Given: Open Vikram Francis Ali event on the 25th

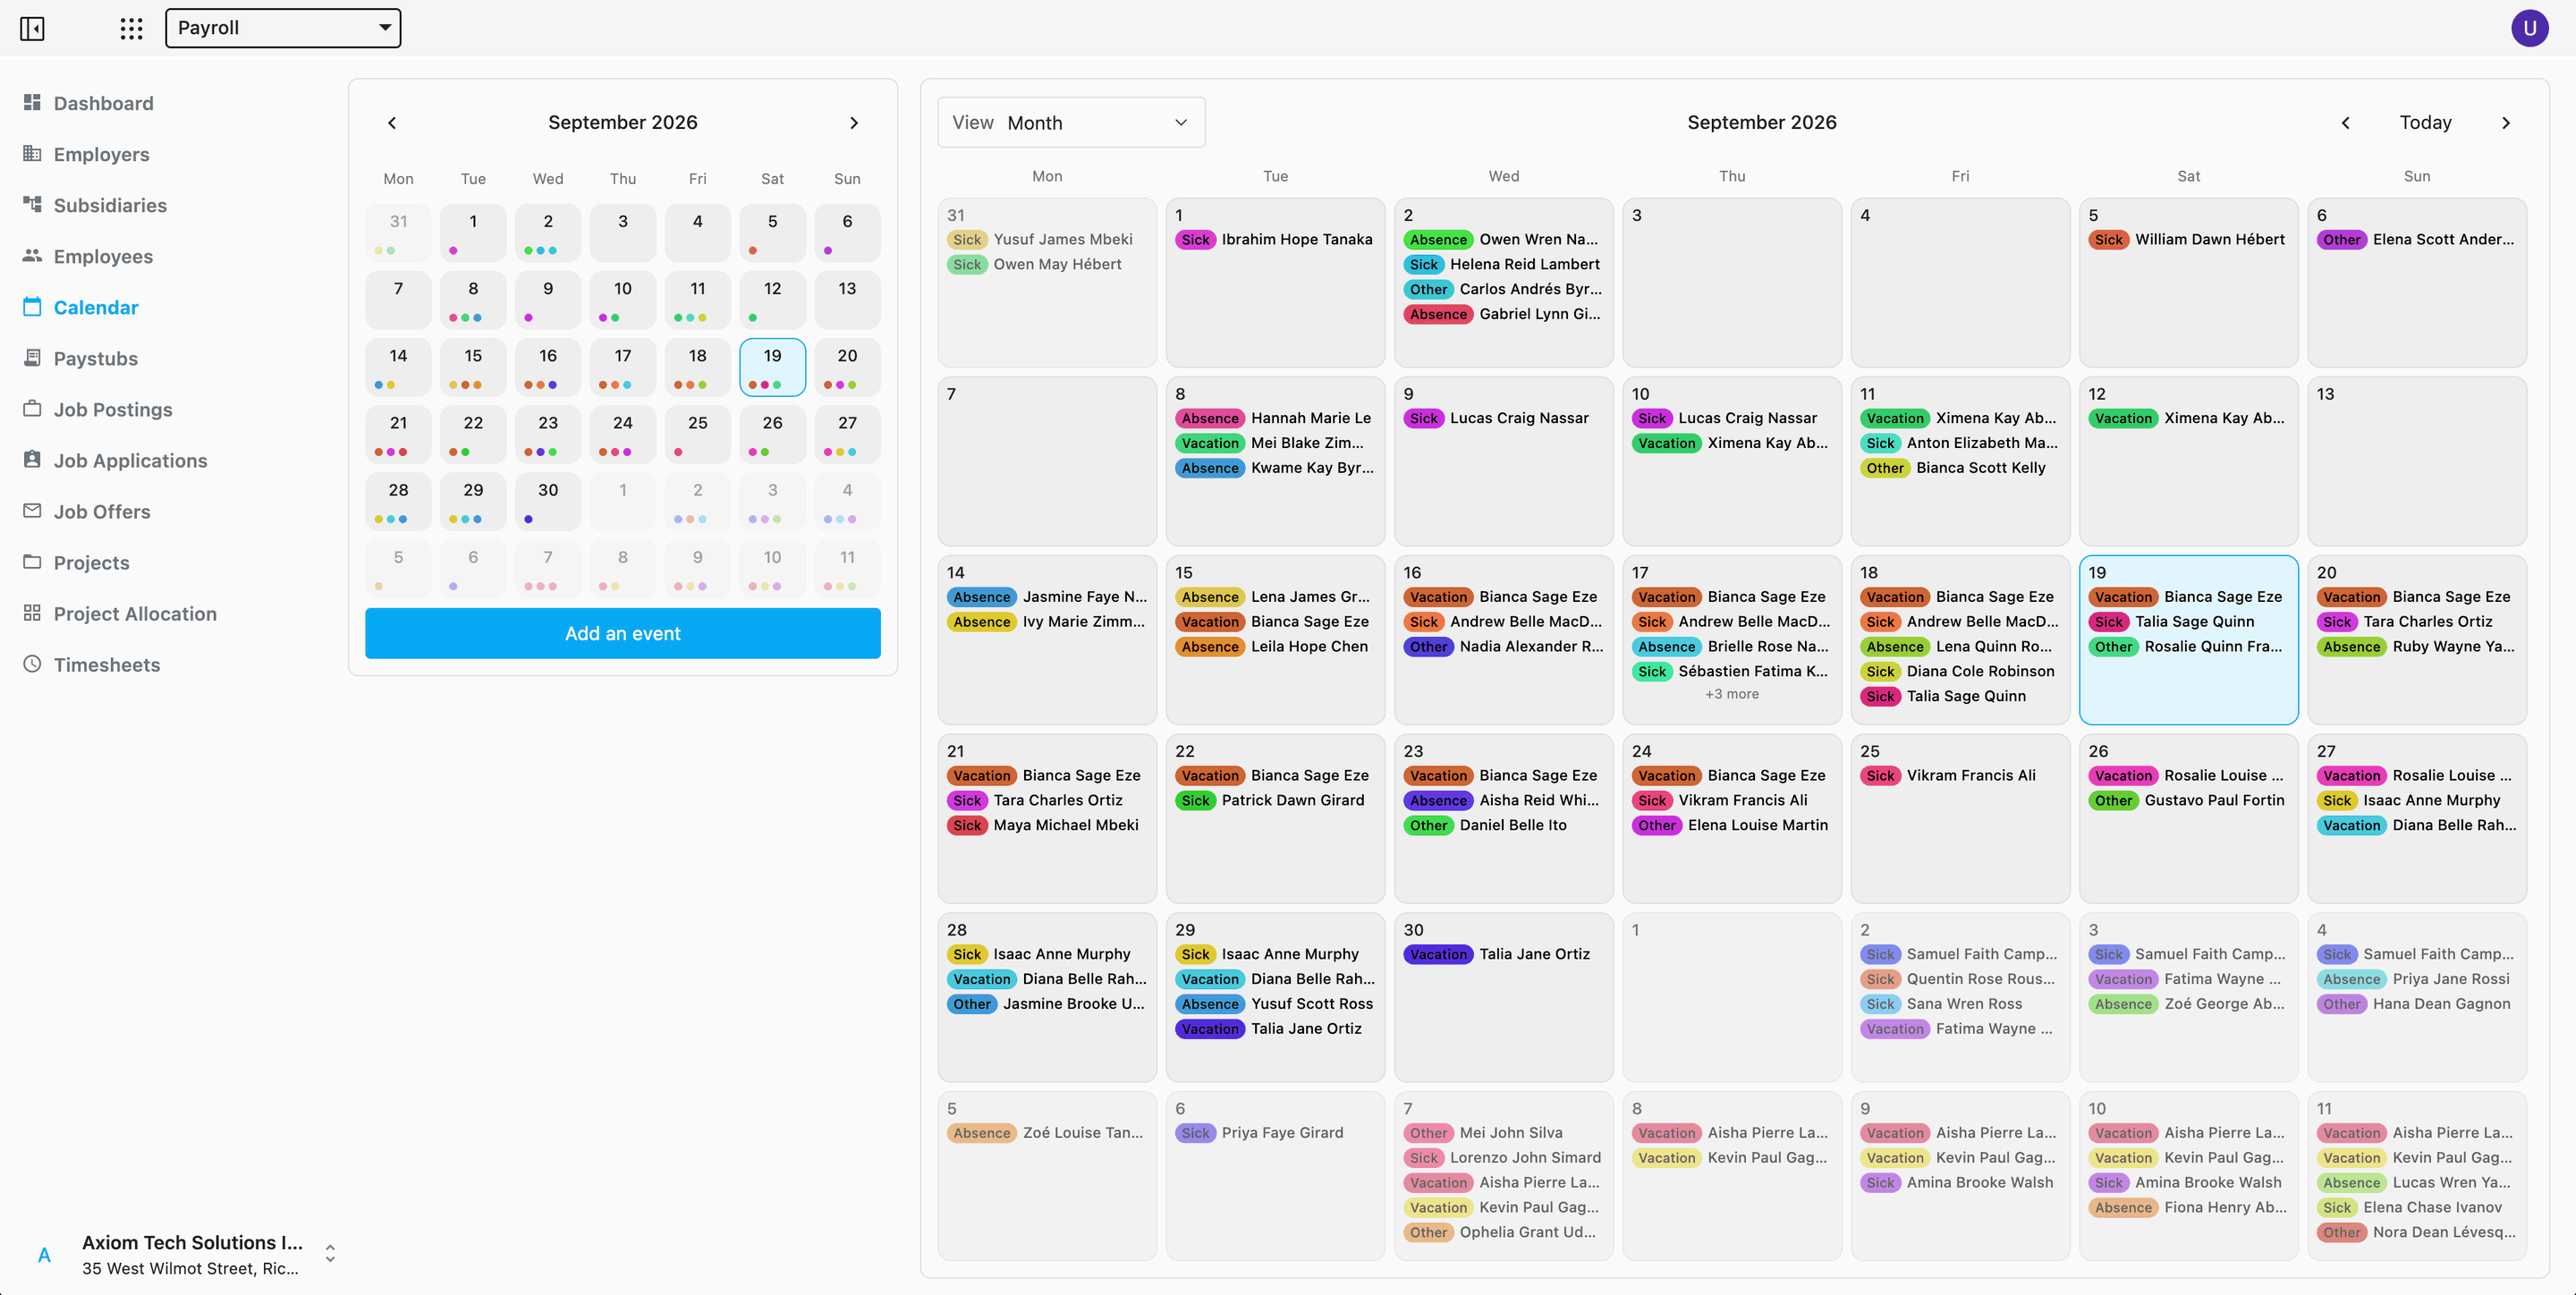Looking at the screenshot, I should coord(1960,776).
